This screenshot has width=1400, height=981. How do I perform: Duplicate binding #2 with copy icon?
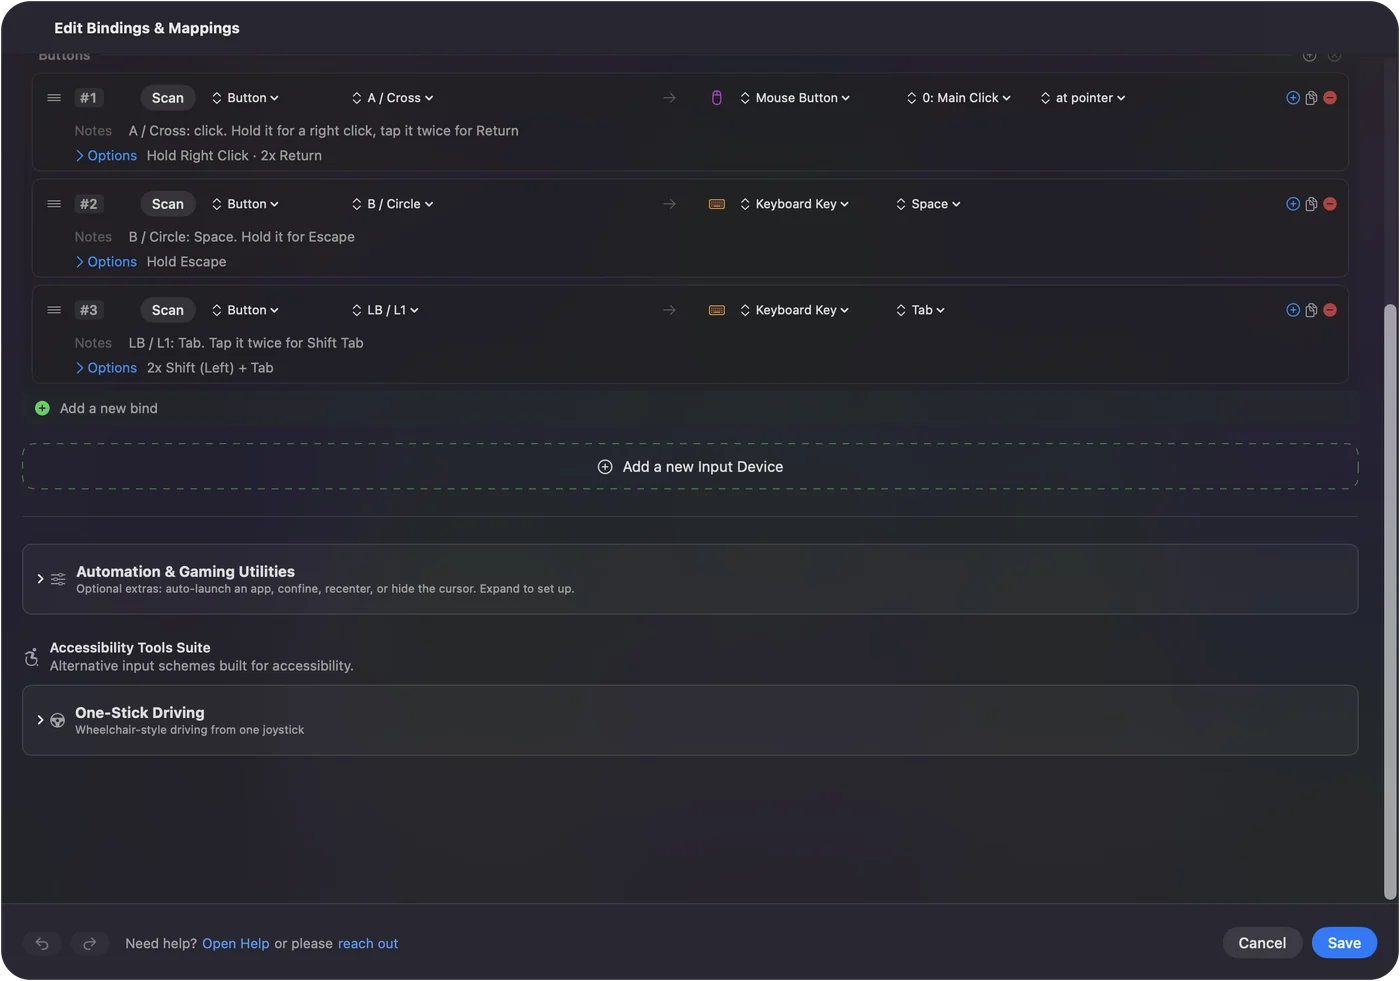coord(1311,204)
